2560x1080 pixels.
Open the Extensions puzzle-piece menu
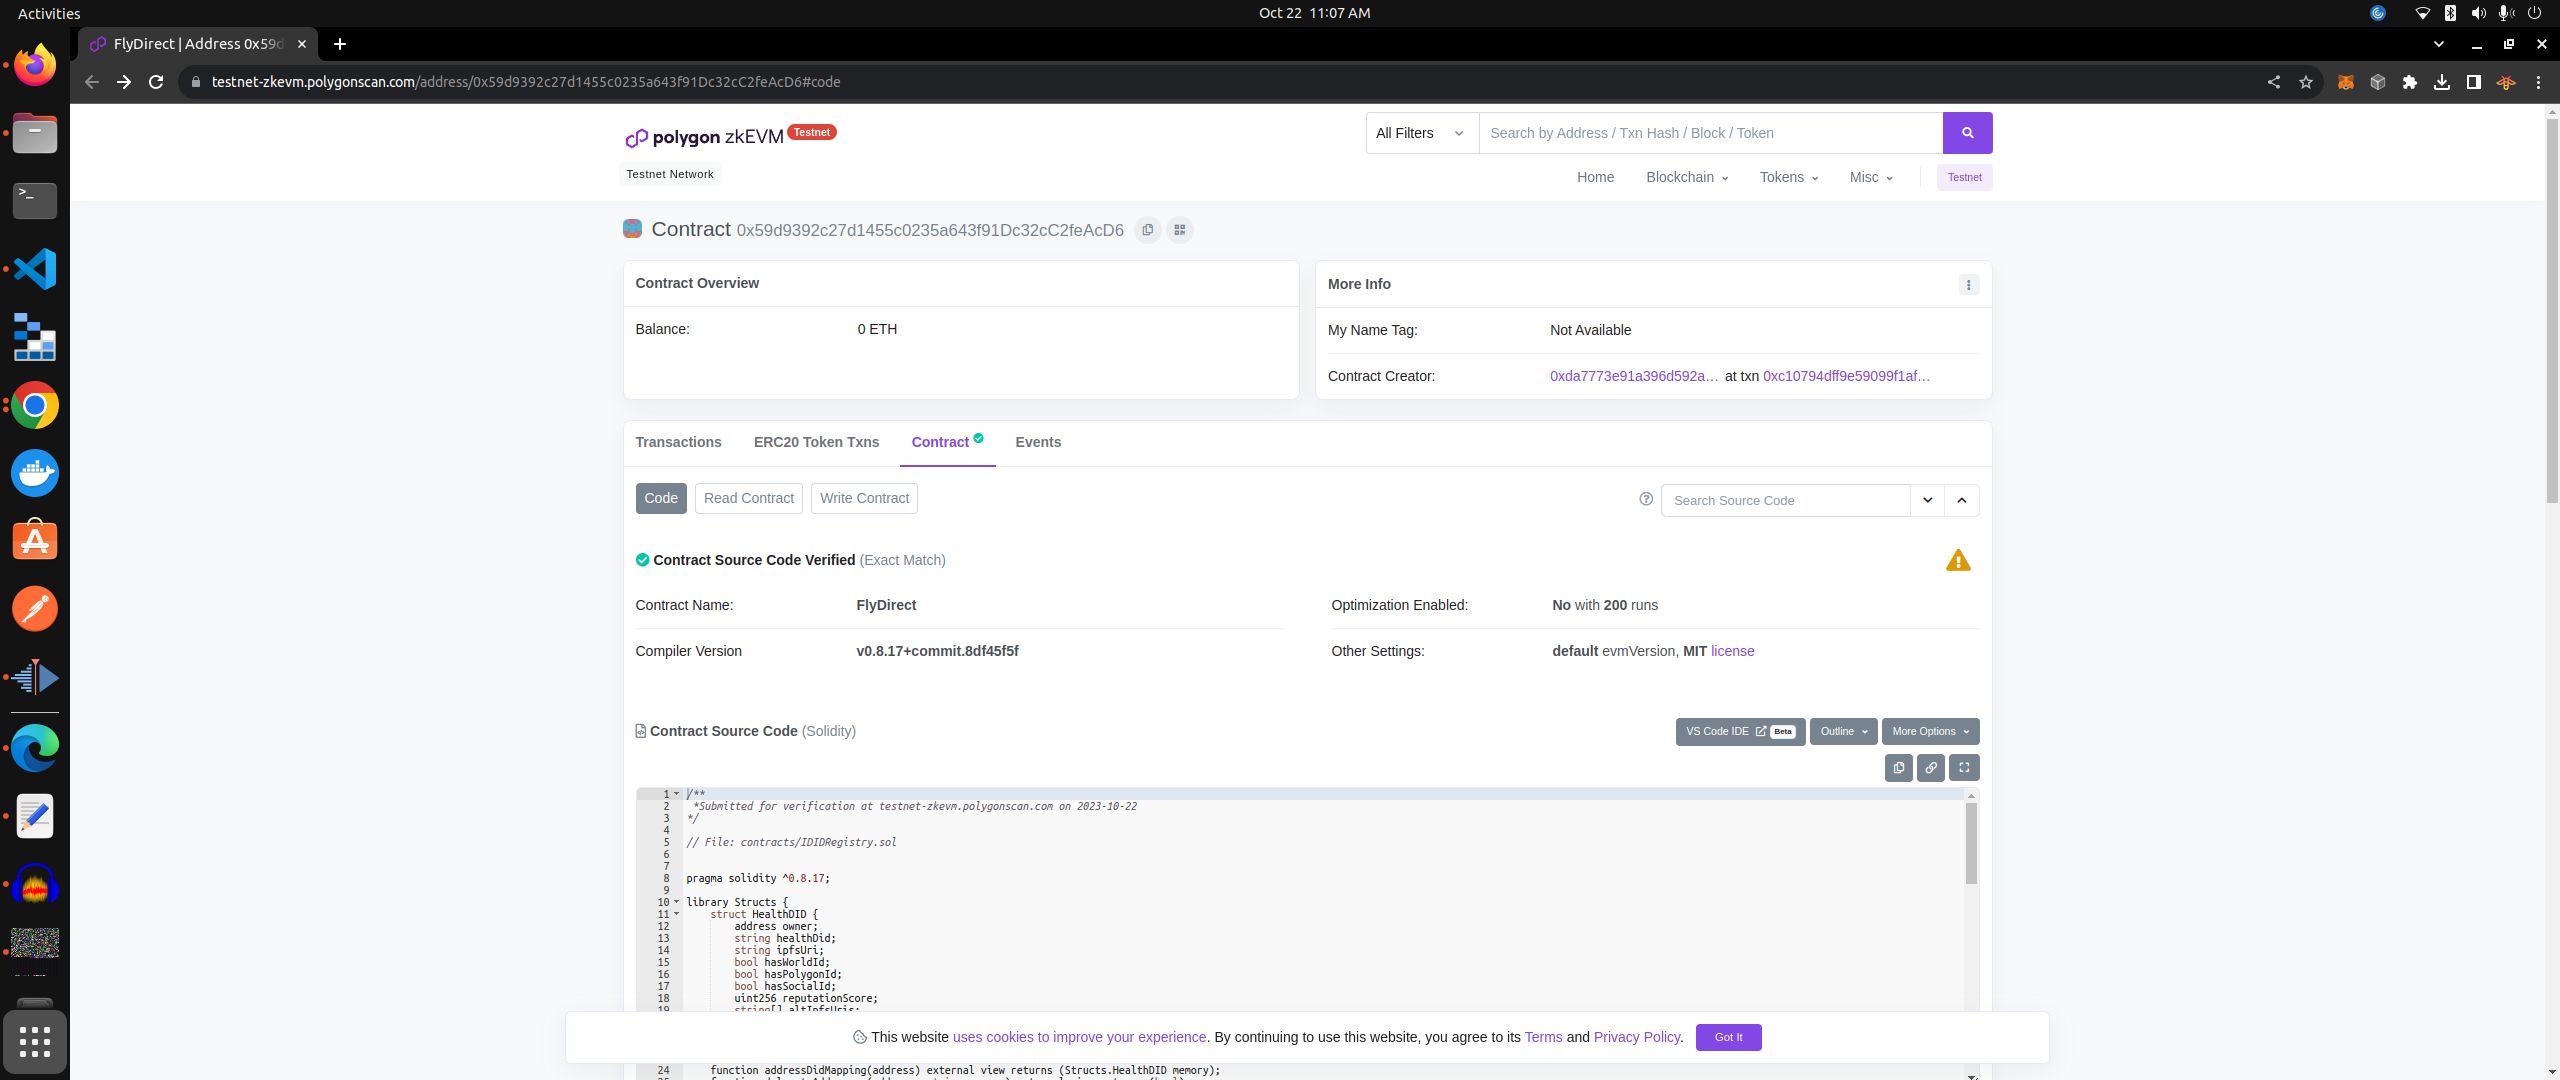pyautogui.click(x=2409, y=82)
